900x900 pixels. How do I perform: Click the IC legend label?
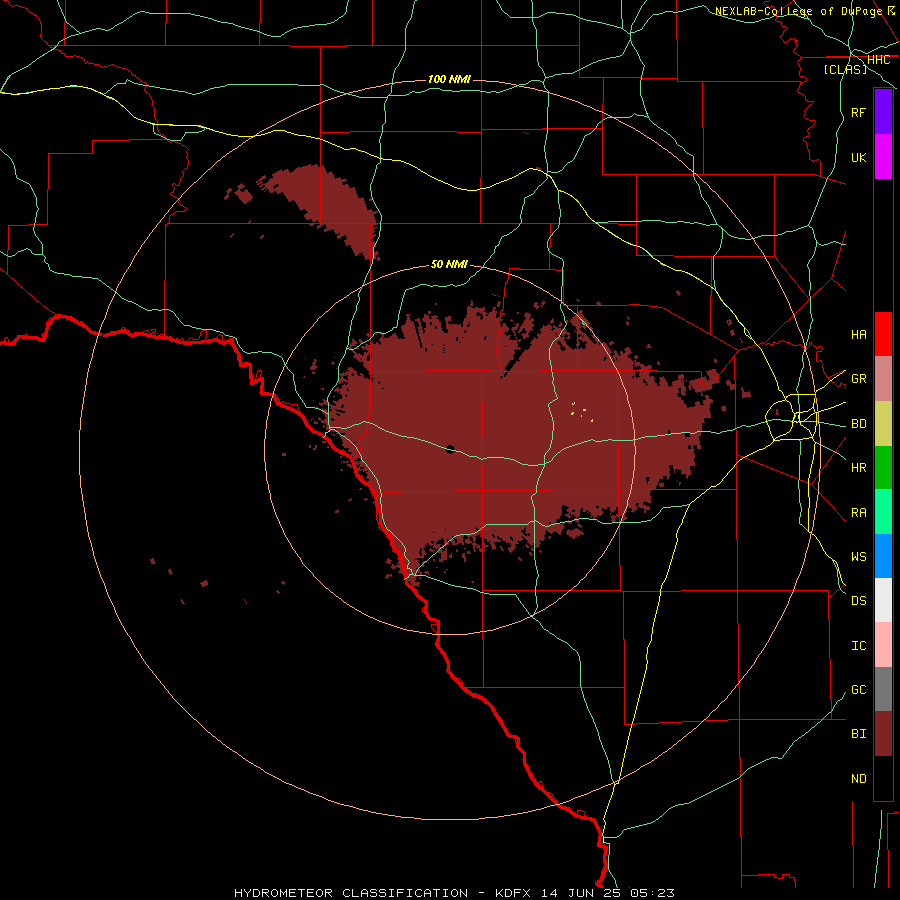[x=858, y=646]
